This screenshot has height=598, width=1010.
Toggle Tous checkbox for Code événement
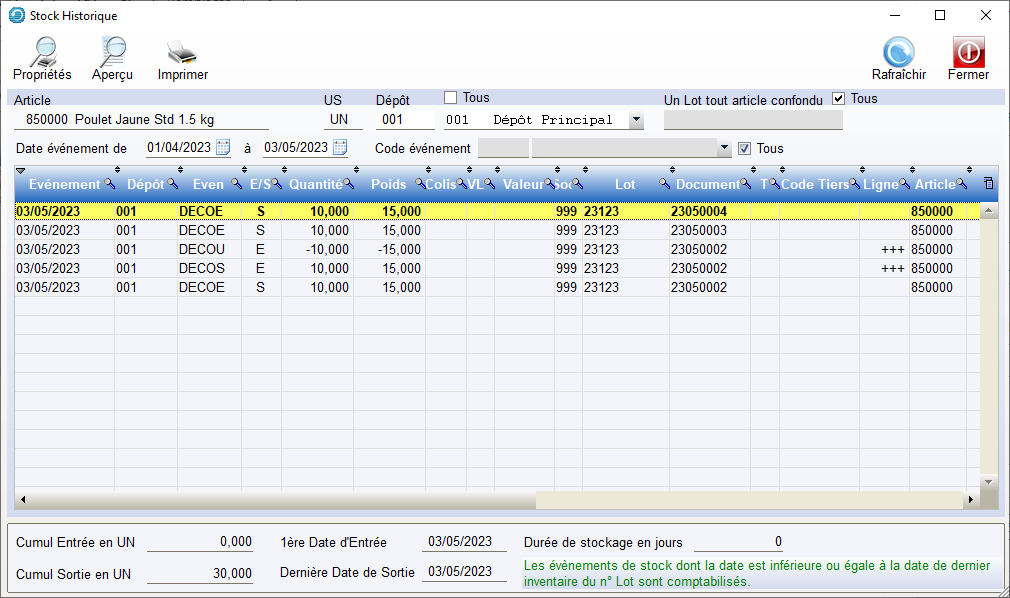pos(744,149)
